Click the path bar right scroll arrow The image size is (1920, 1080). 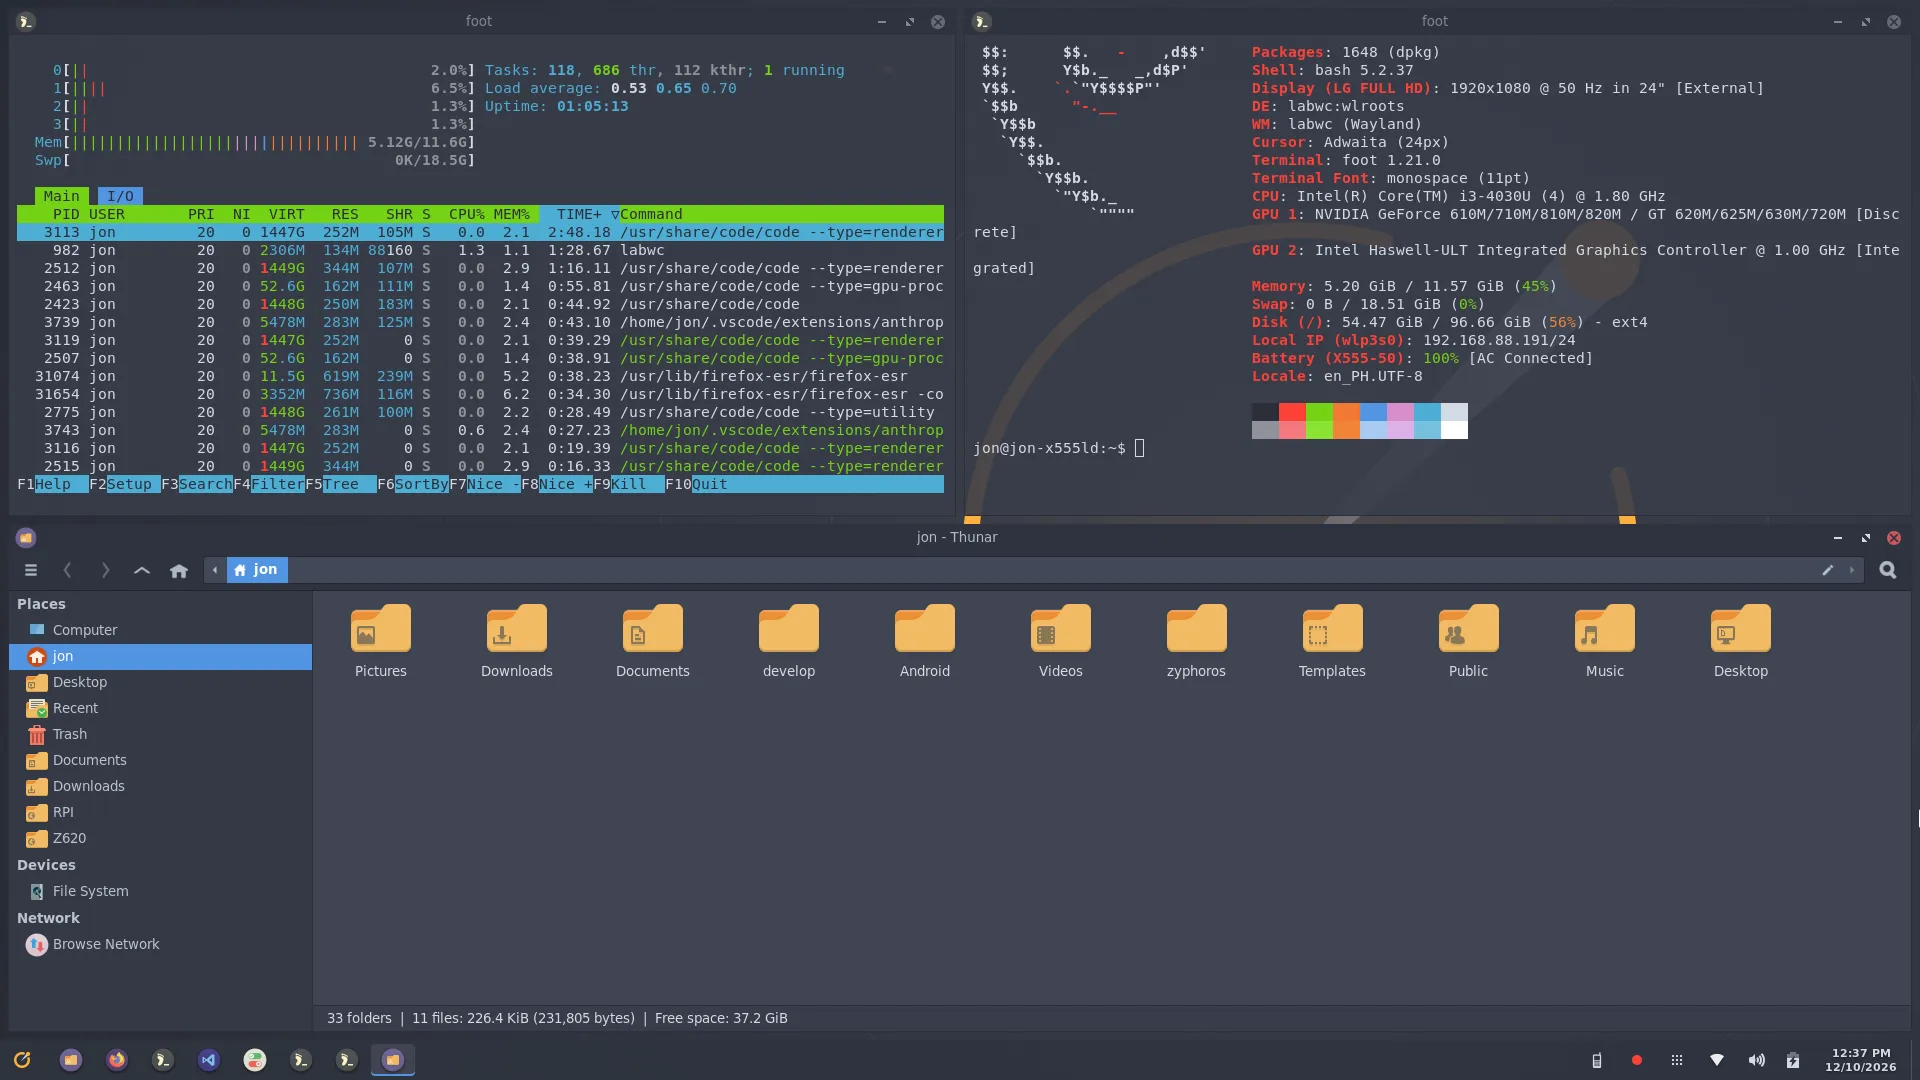point(1852,570)
